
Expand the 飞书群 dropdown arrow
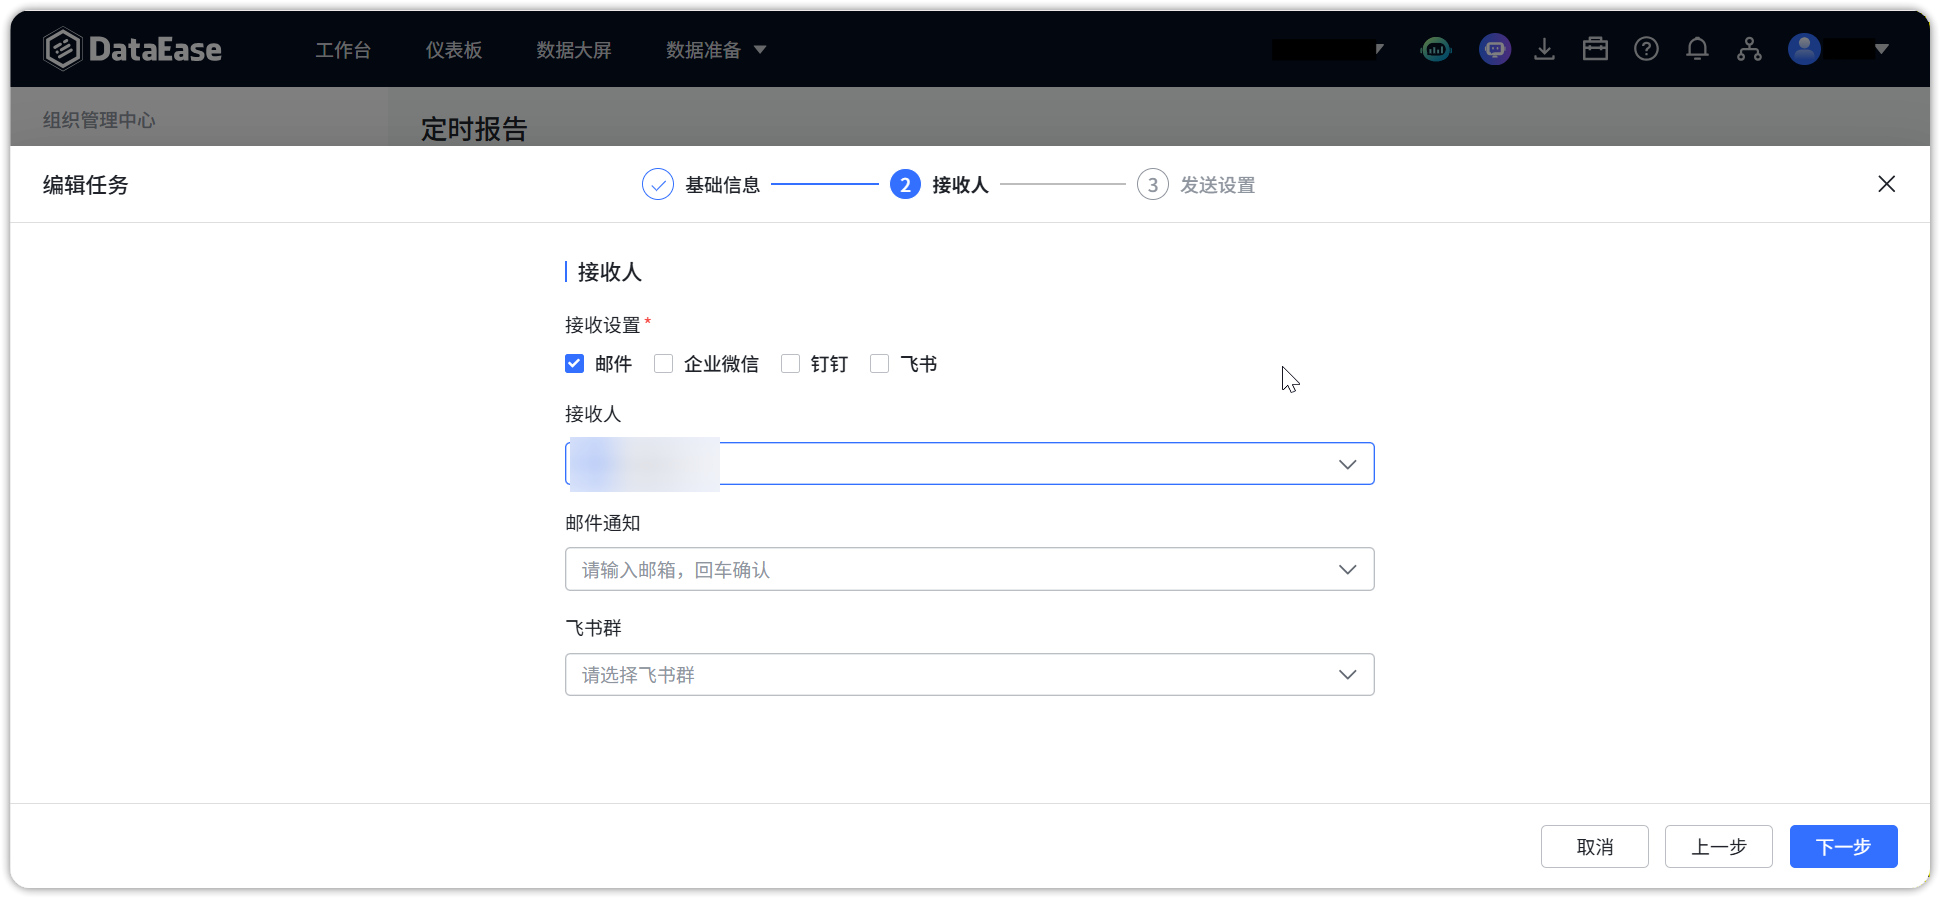point(1347,675)
